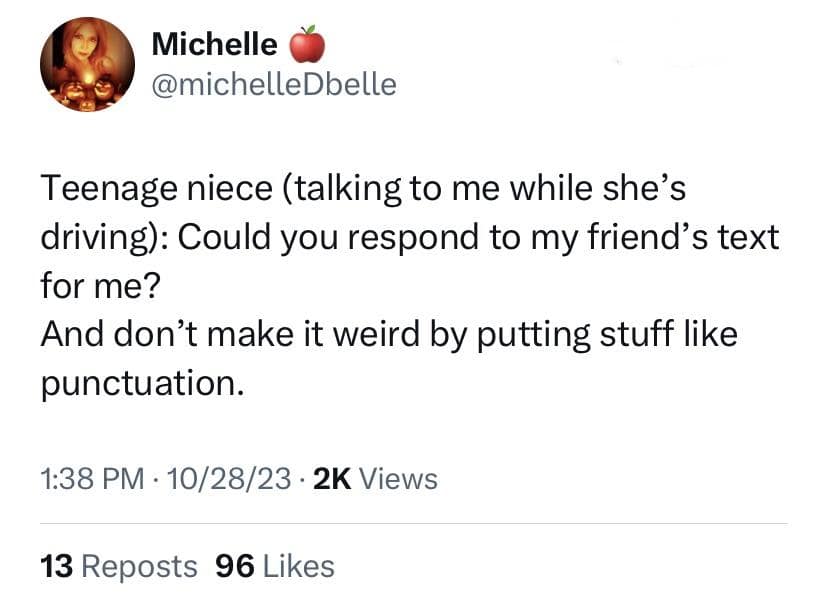Click the word 'punctuation.' in the tweet
Viewport: 828px width, 607px height.
pos(142,383)
